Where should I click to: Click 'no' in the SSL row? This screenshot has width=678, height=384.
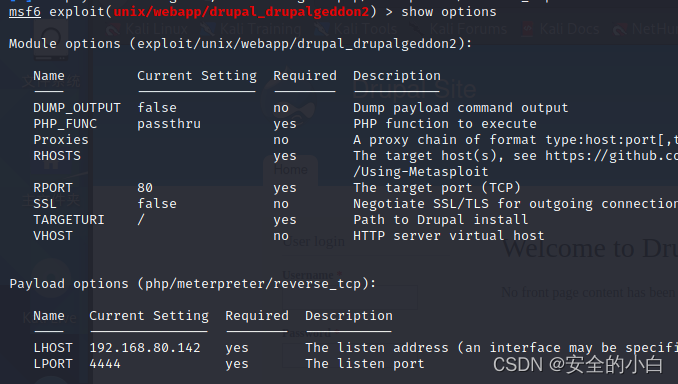click(x=281, y=205)
